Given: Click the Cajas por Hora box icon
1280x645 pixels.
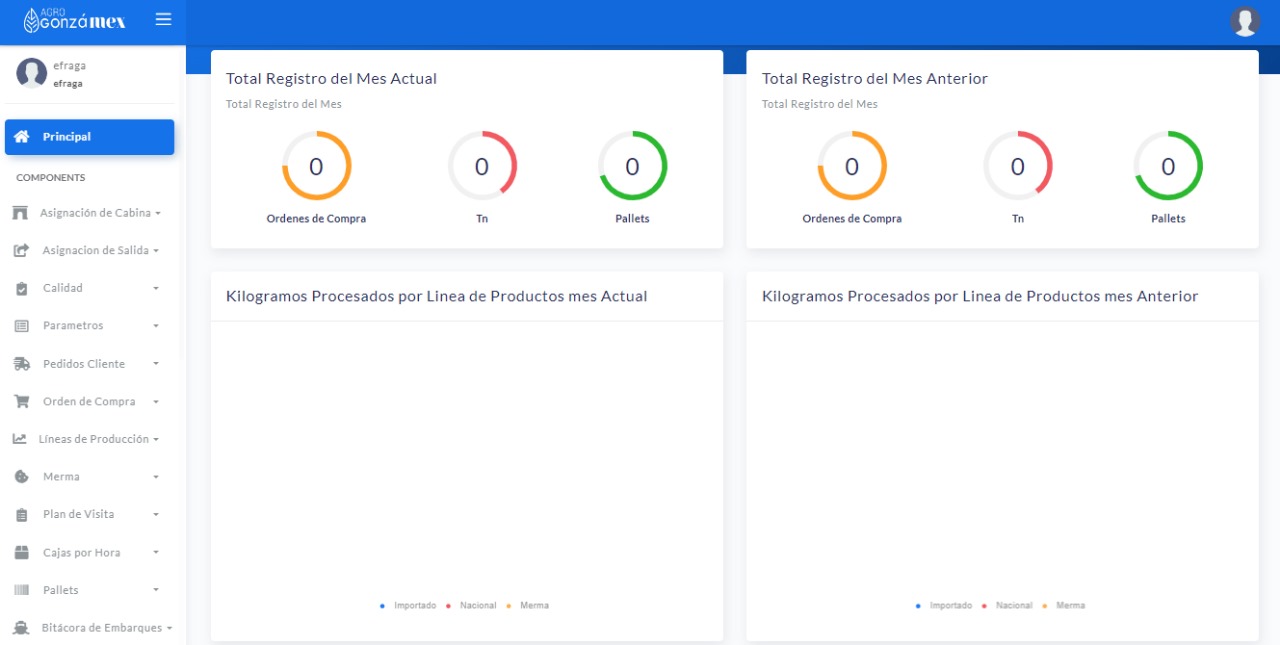Looking at the screenshot, I should point(21,553).
